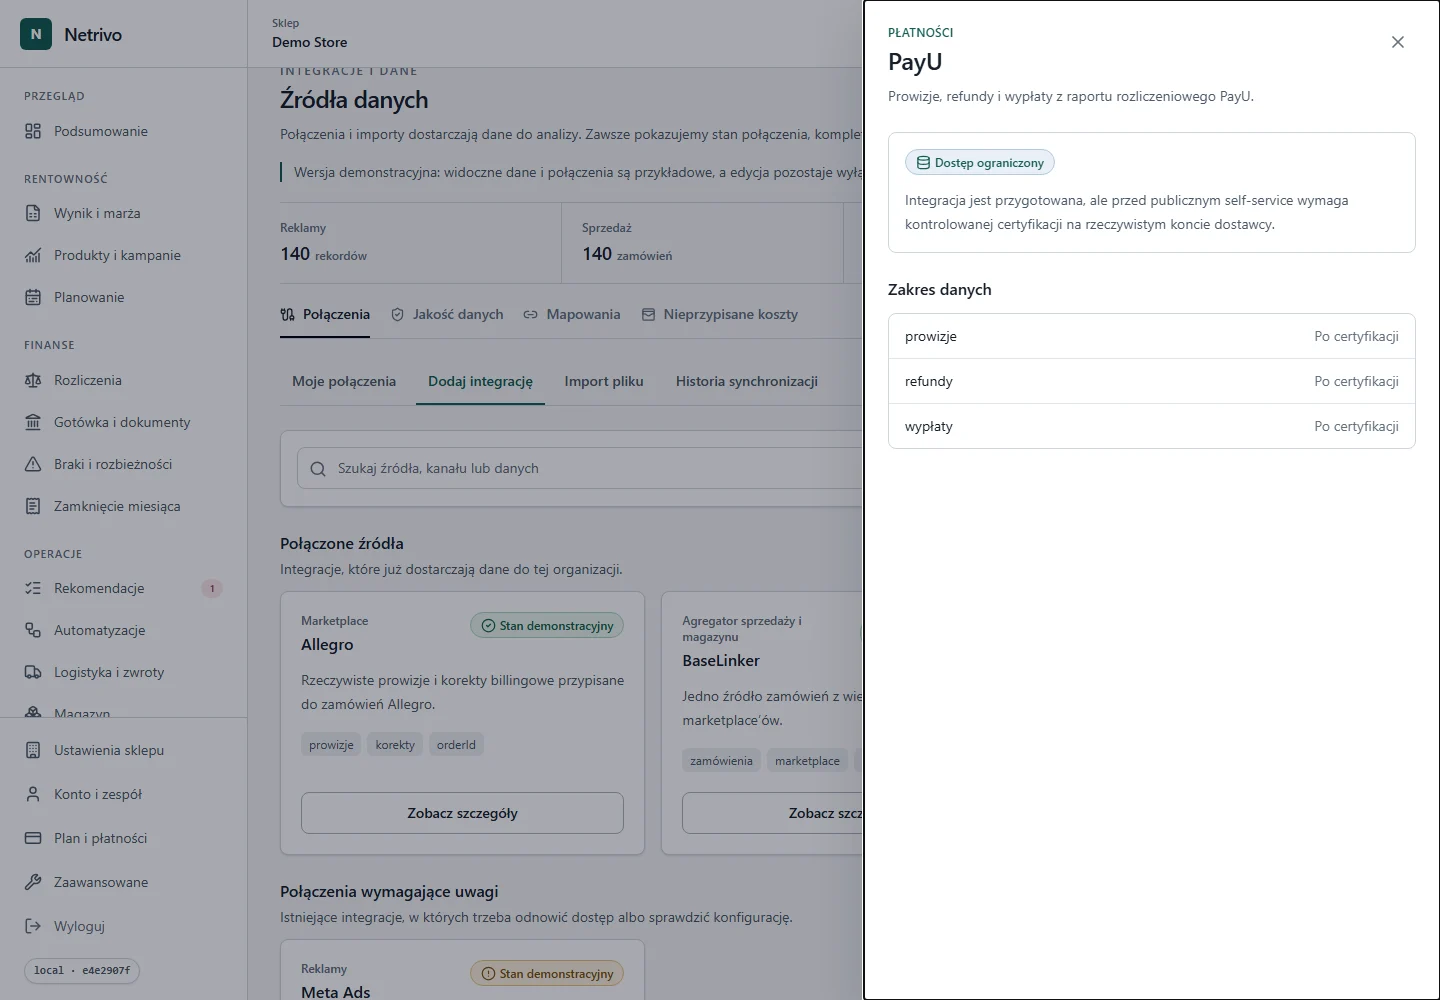1440x1000 pixels.
Task: Click Zobacz szczegóły on Allegro card
Action: [x=462, y=813]
